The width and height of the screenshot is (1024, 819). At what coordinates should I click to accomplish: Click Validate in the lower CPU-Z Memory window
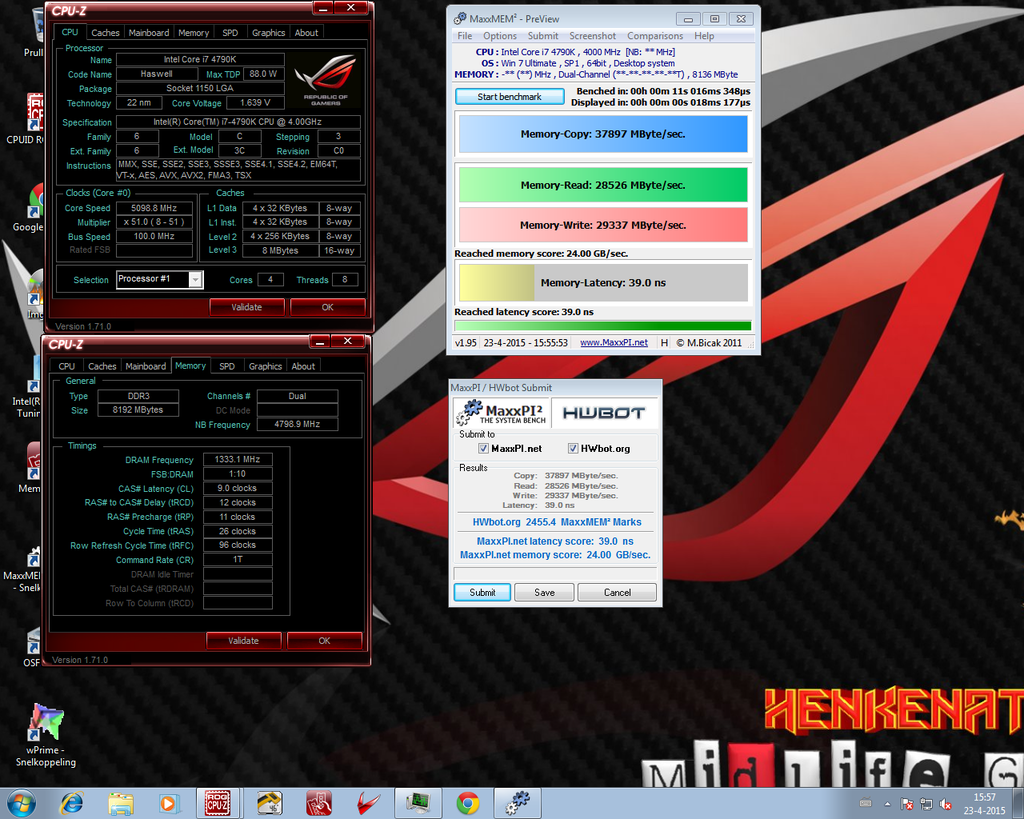coord(243,641)
